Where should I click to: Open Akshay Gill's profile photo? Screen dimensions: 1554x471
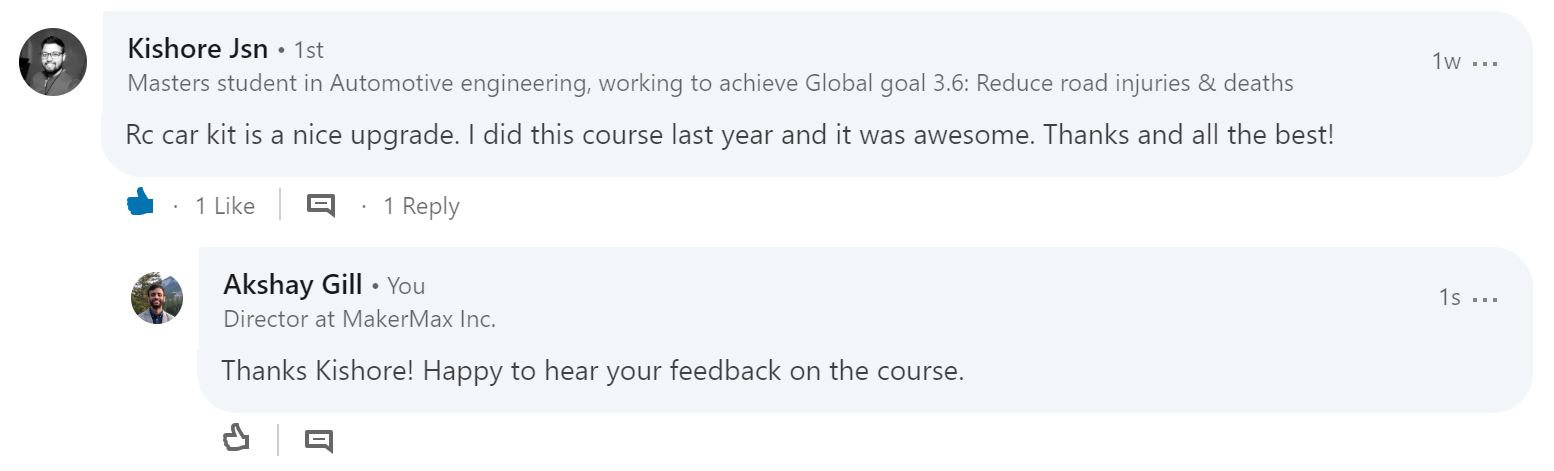pyautogui.click(x=157, y=298)
